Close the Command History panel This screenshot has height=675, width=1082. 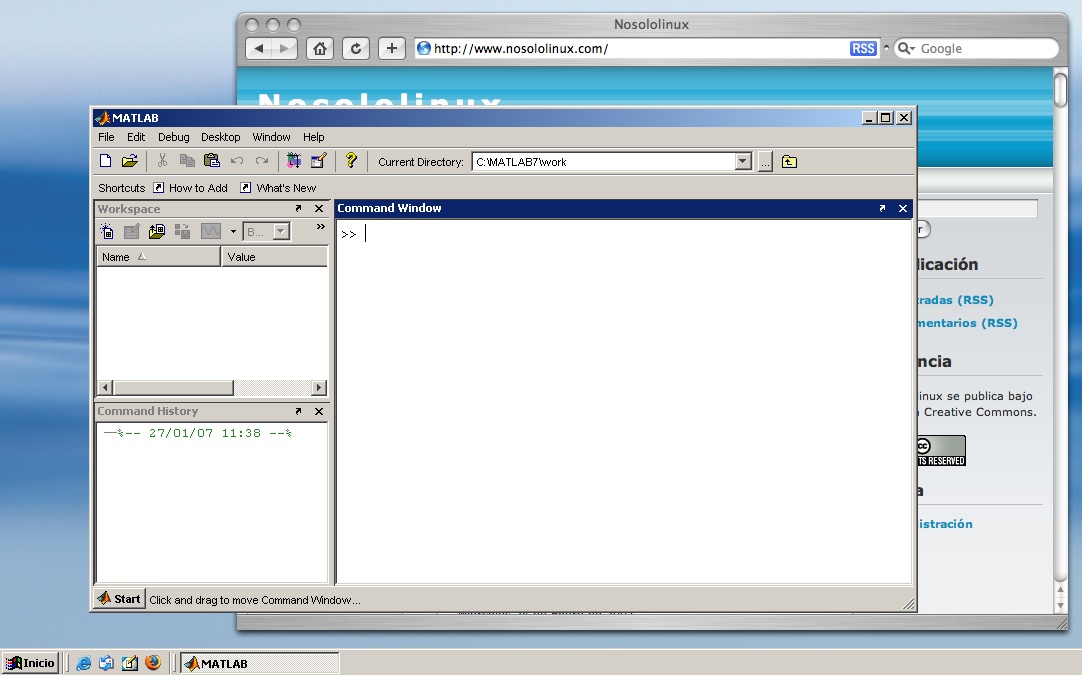[319, 411]
